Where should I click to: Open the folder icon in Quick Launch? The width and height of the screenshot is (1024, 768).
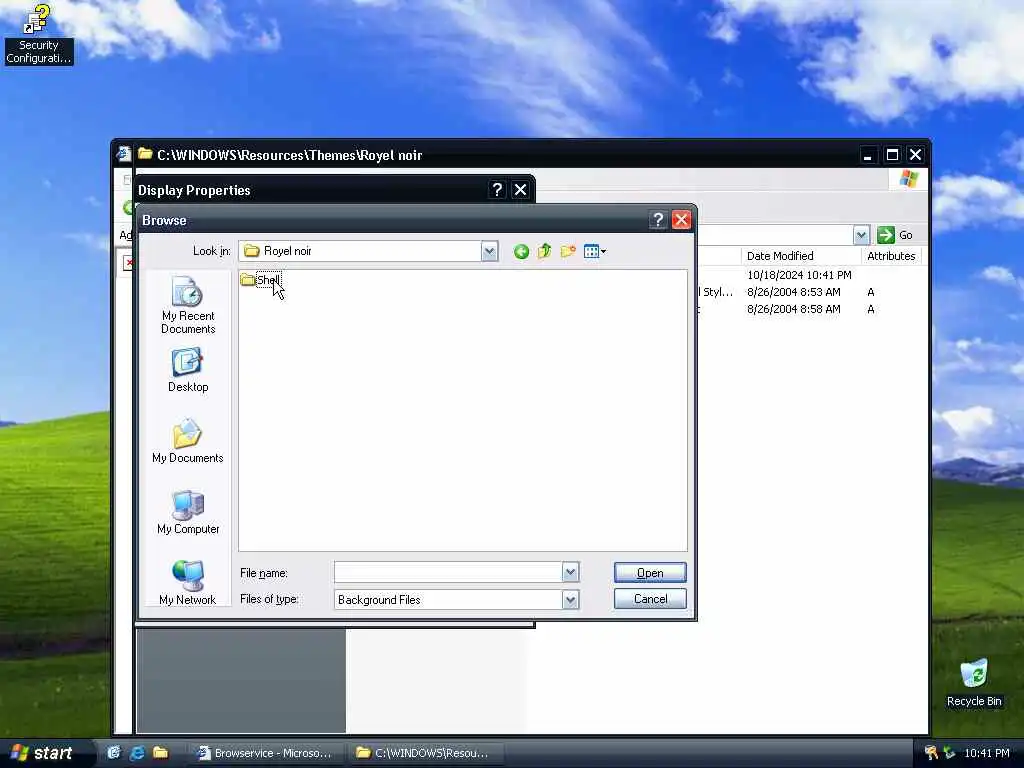click(160, 753)
